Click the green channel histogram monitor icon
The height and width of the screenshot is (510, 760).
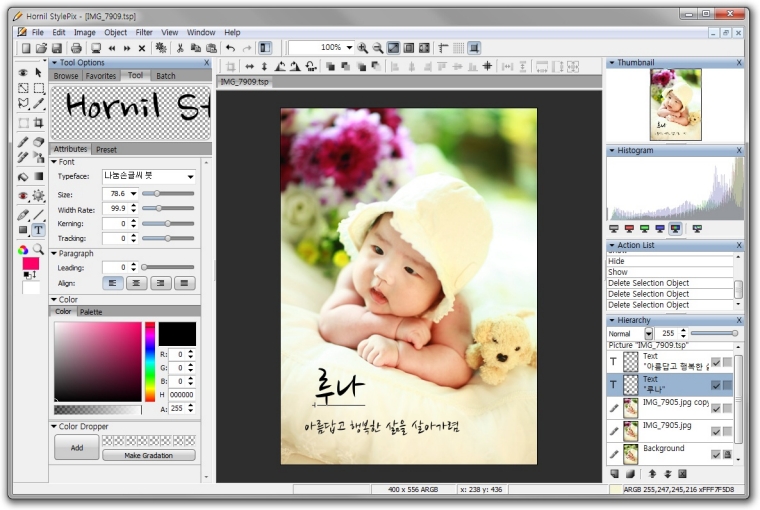pos(645,229)
